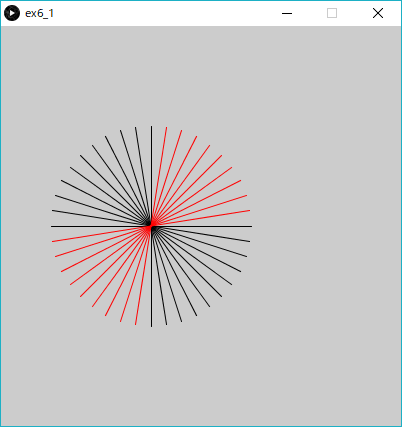Click tip of red line just below horizontal's left end
402x427 pixels.
[x=53, y=241]
